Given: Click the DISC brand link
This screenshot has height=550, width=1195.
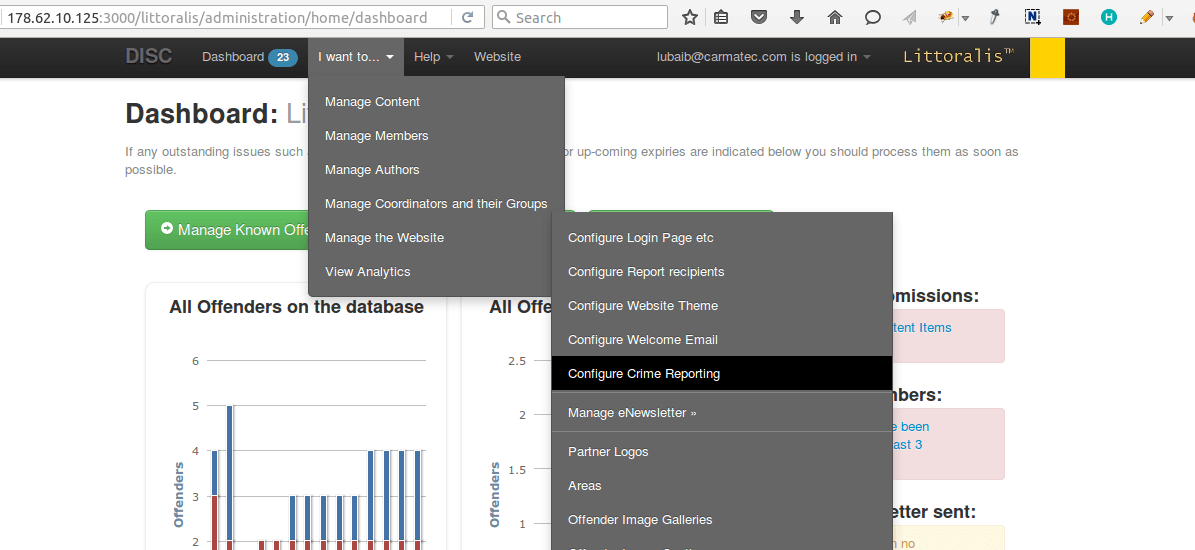Looking at the screenshot, I should tap(149, 56).
